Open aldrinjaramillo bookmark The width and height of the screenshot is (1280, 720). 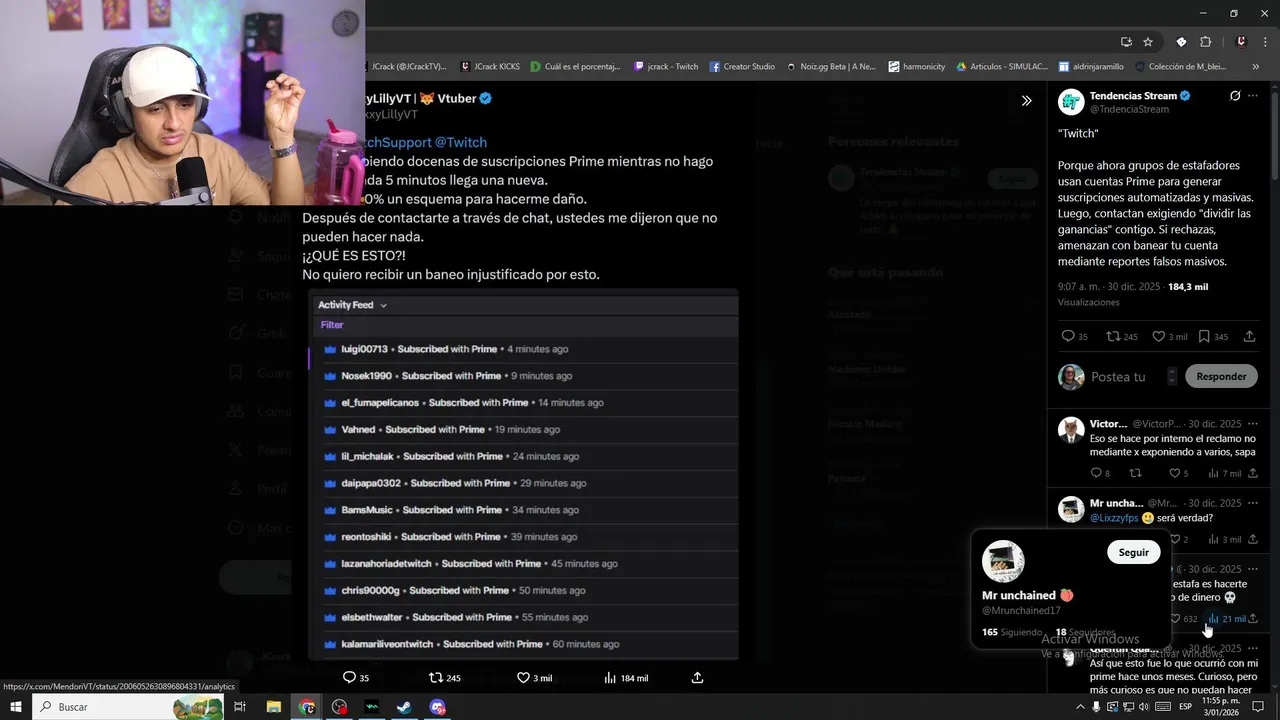point(1092,67)
